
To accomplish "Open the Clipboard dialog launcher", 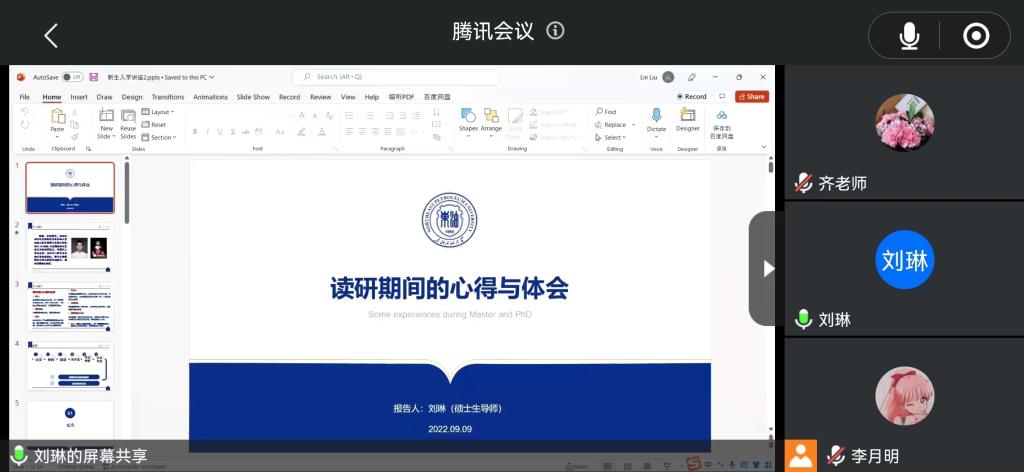I will (88, 149).
